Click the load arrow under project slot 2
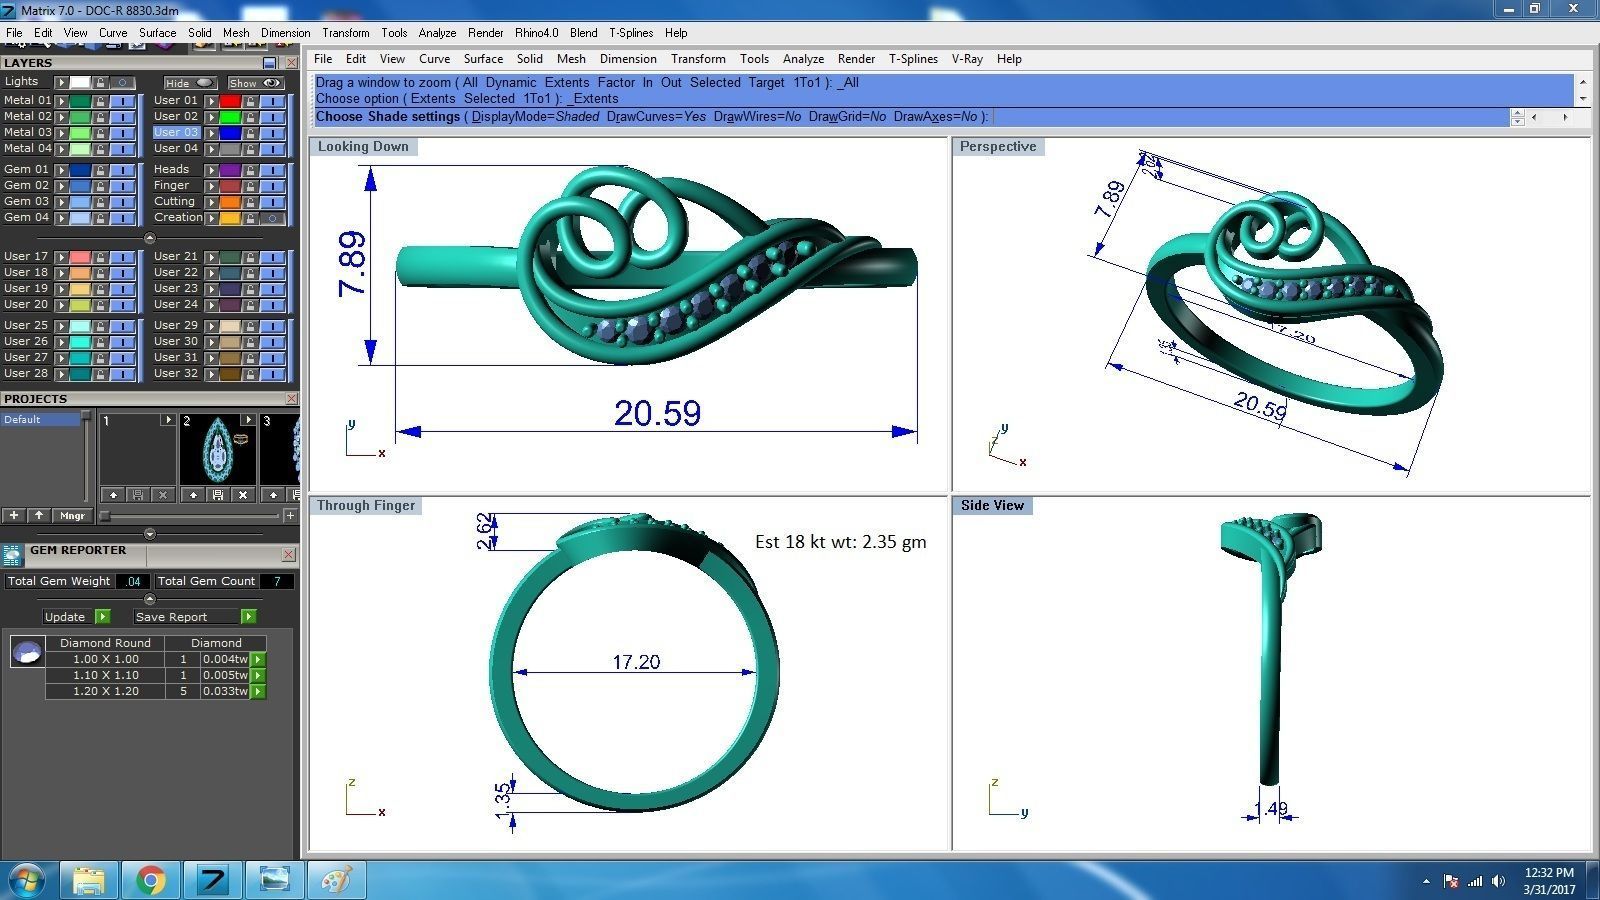1600x900 pixels. (x=193, y=495)
